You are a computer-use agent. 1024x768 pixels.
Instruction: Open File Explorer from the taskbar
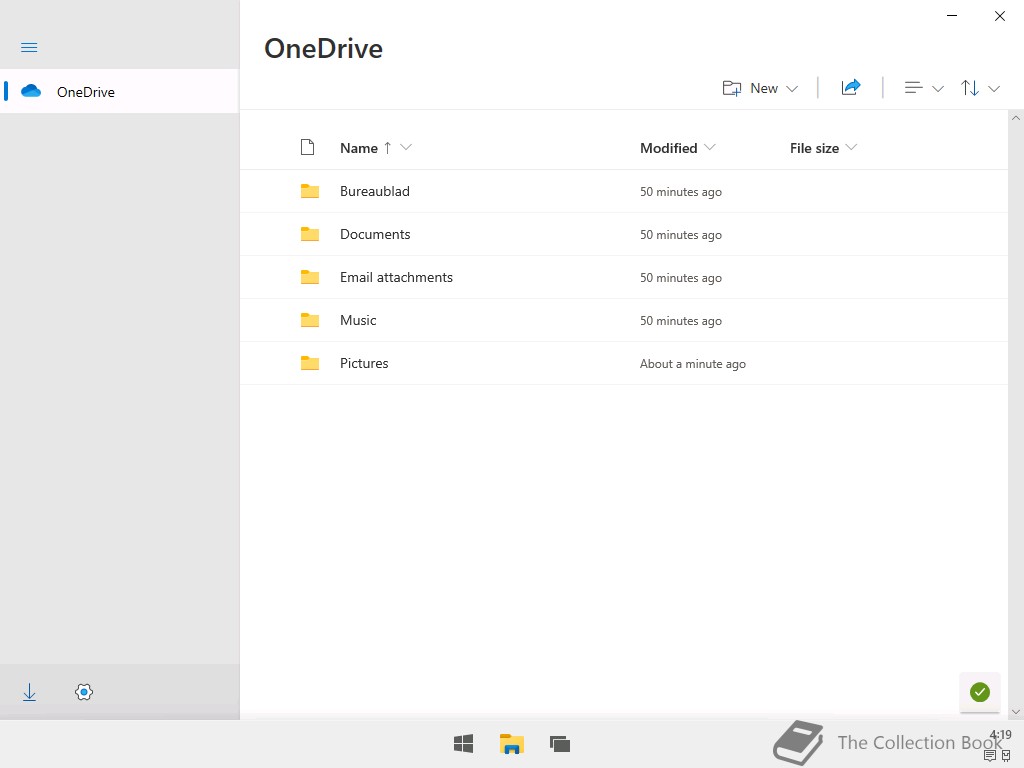[512, 744]
